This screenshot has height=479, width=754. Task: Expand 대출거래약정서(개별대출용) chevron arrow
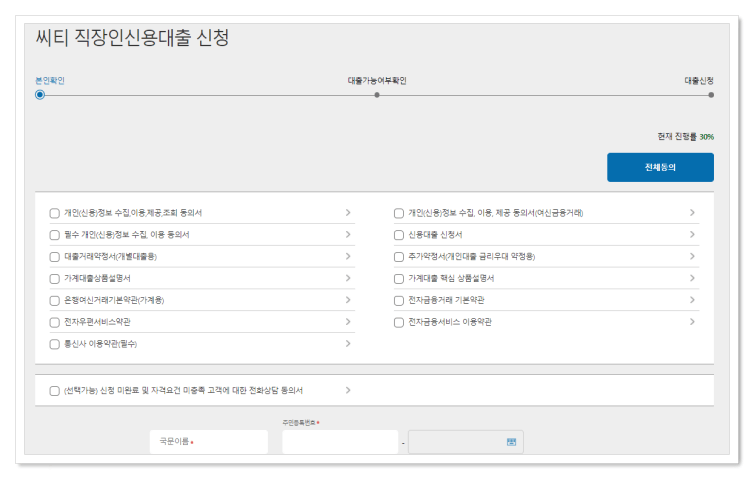click(x=348, y=256)
